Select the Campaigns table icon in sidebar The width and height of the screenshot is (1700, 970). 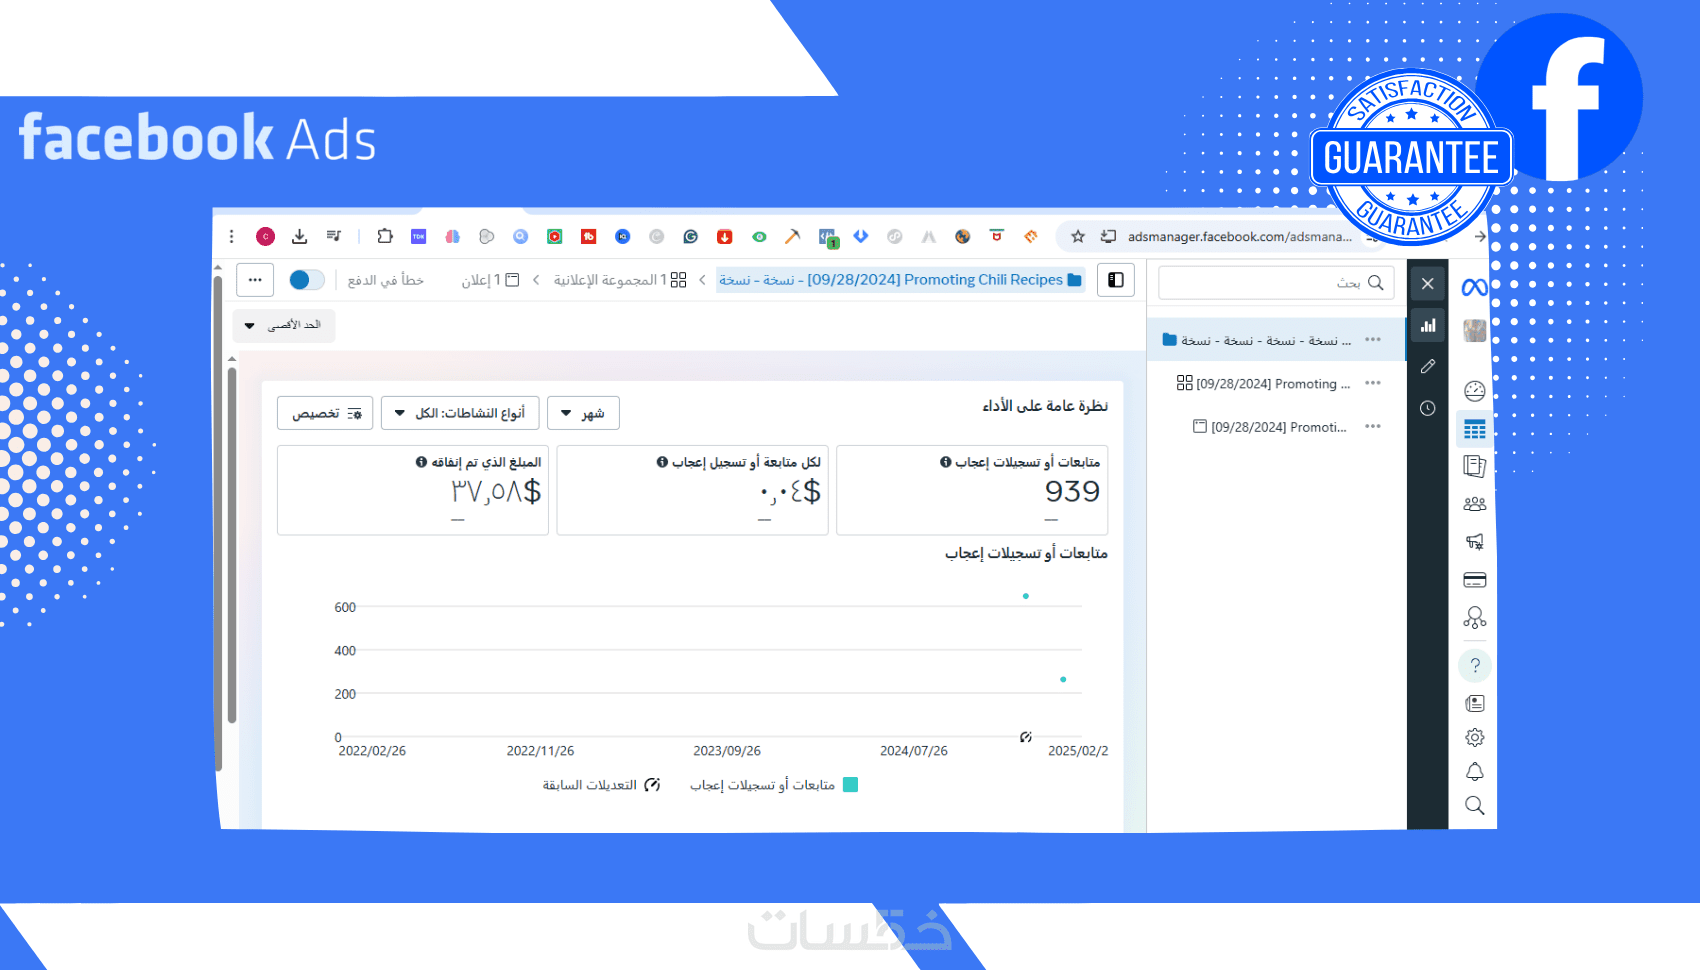click(x=1474, y=429)
